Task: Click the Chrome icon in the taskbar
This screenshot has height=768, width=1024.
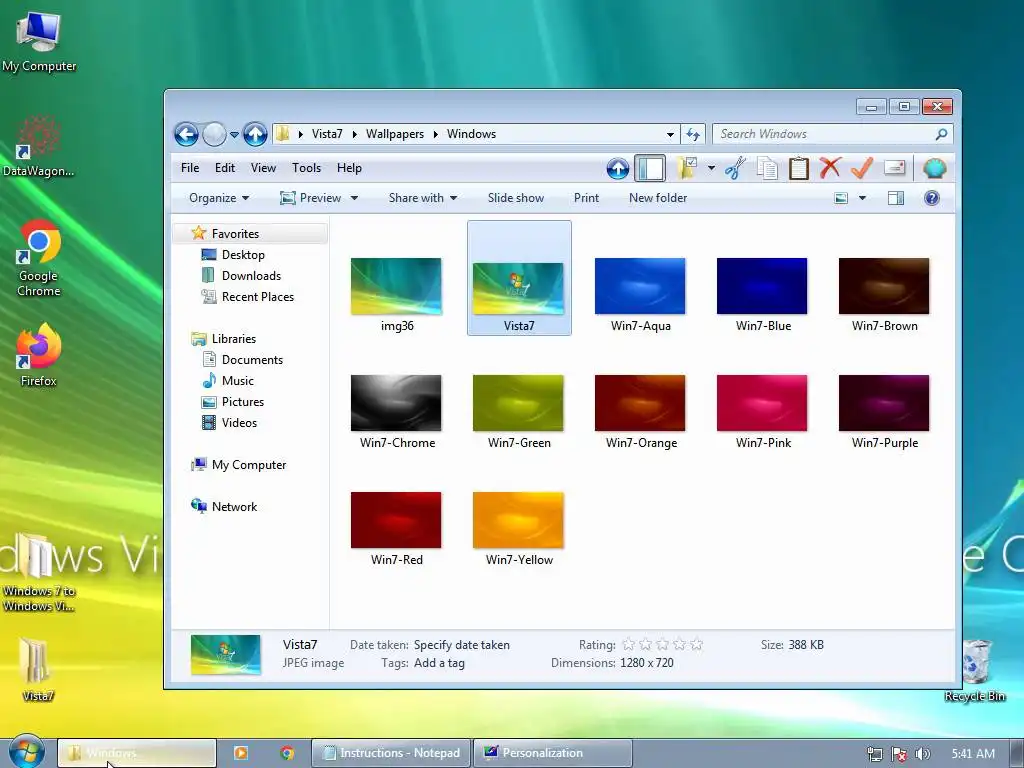Action: (x=287, y=753)
